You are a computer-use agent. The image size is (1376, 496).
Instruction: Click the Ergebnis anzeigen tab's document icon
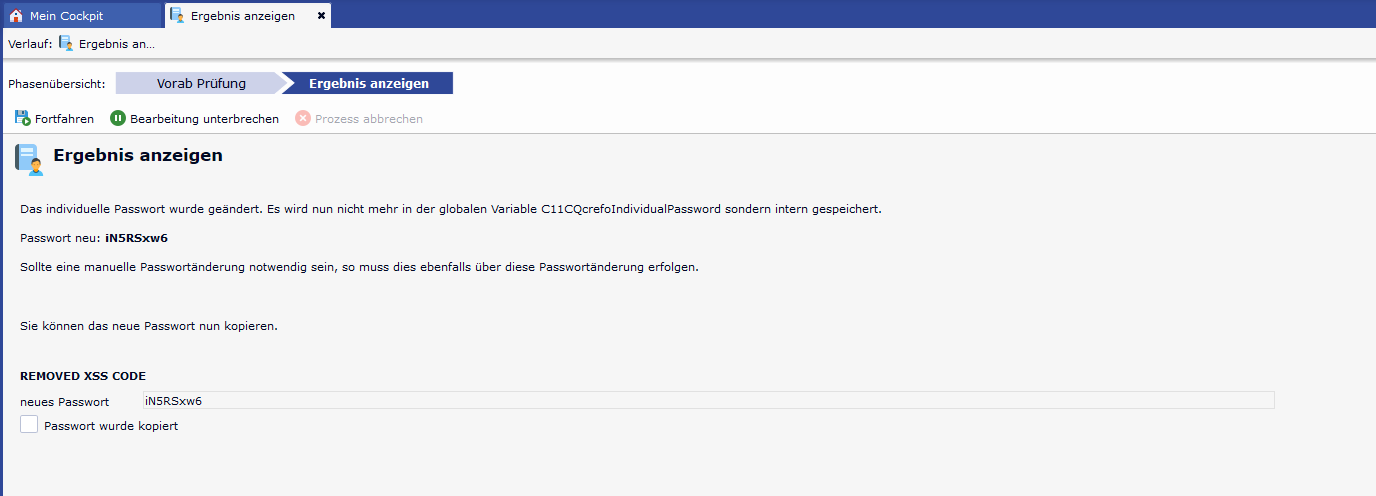click(x=177, y=16)
